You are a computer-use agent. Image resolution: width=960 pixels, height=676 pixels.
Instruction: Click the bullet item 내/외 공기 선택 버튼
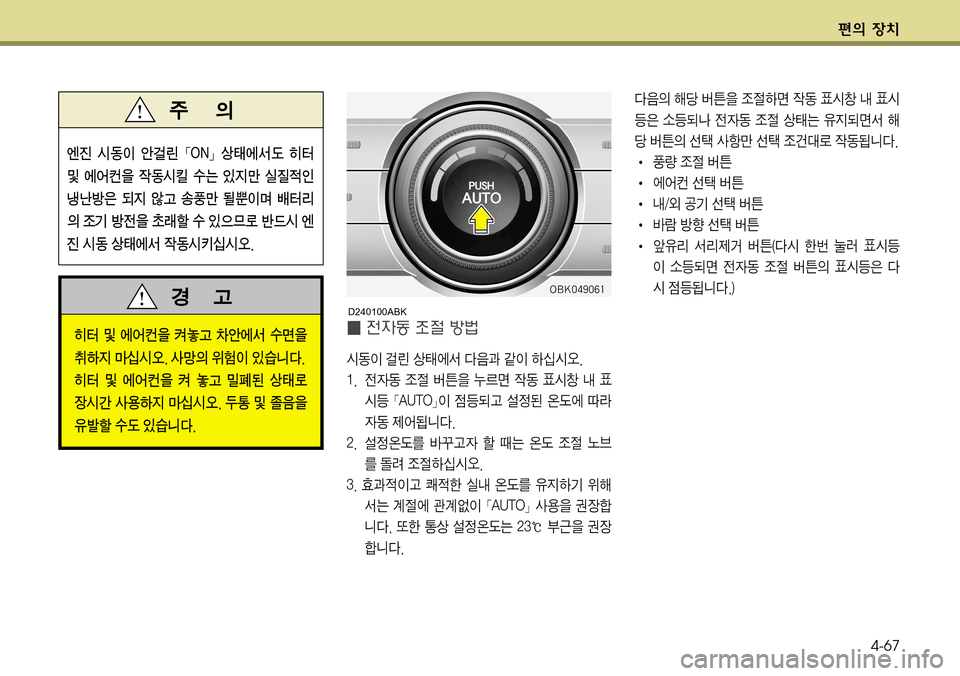click(x=708, y=203)
